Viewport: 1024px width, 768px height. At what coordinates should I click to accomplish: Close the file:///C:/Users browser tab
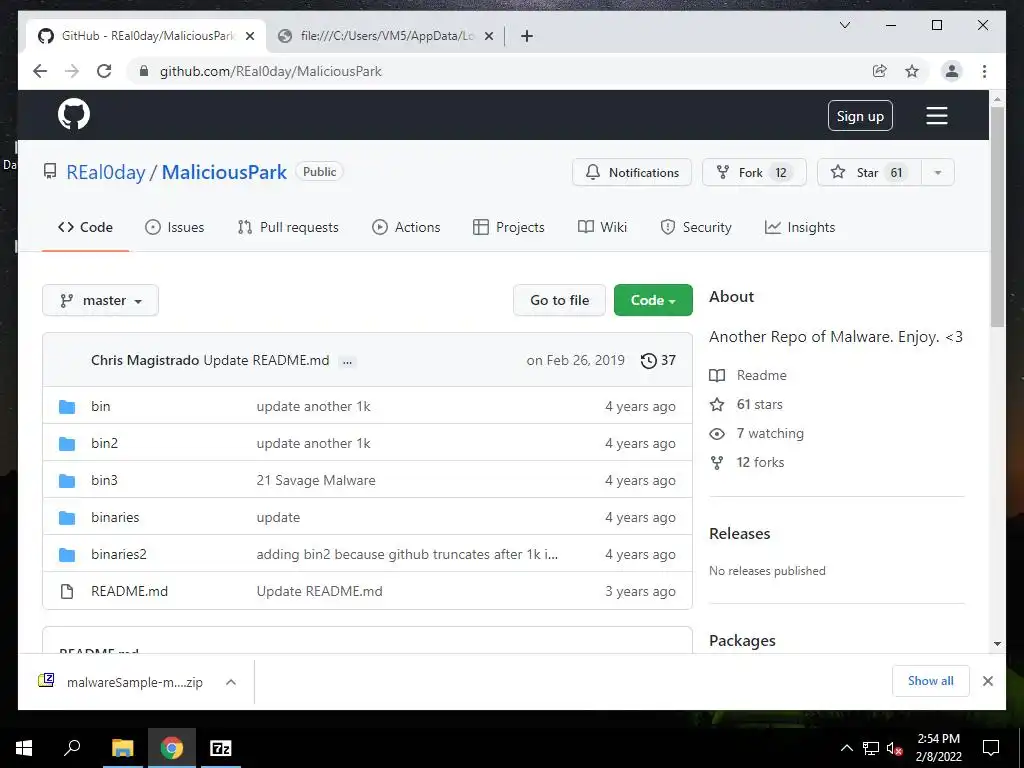pos(488,36)
